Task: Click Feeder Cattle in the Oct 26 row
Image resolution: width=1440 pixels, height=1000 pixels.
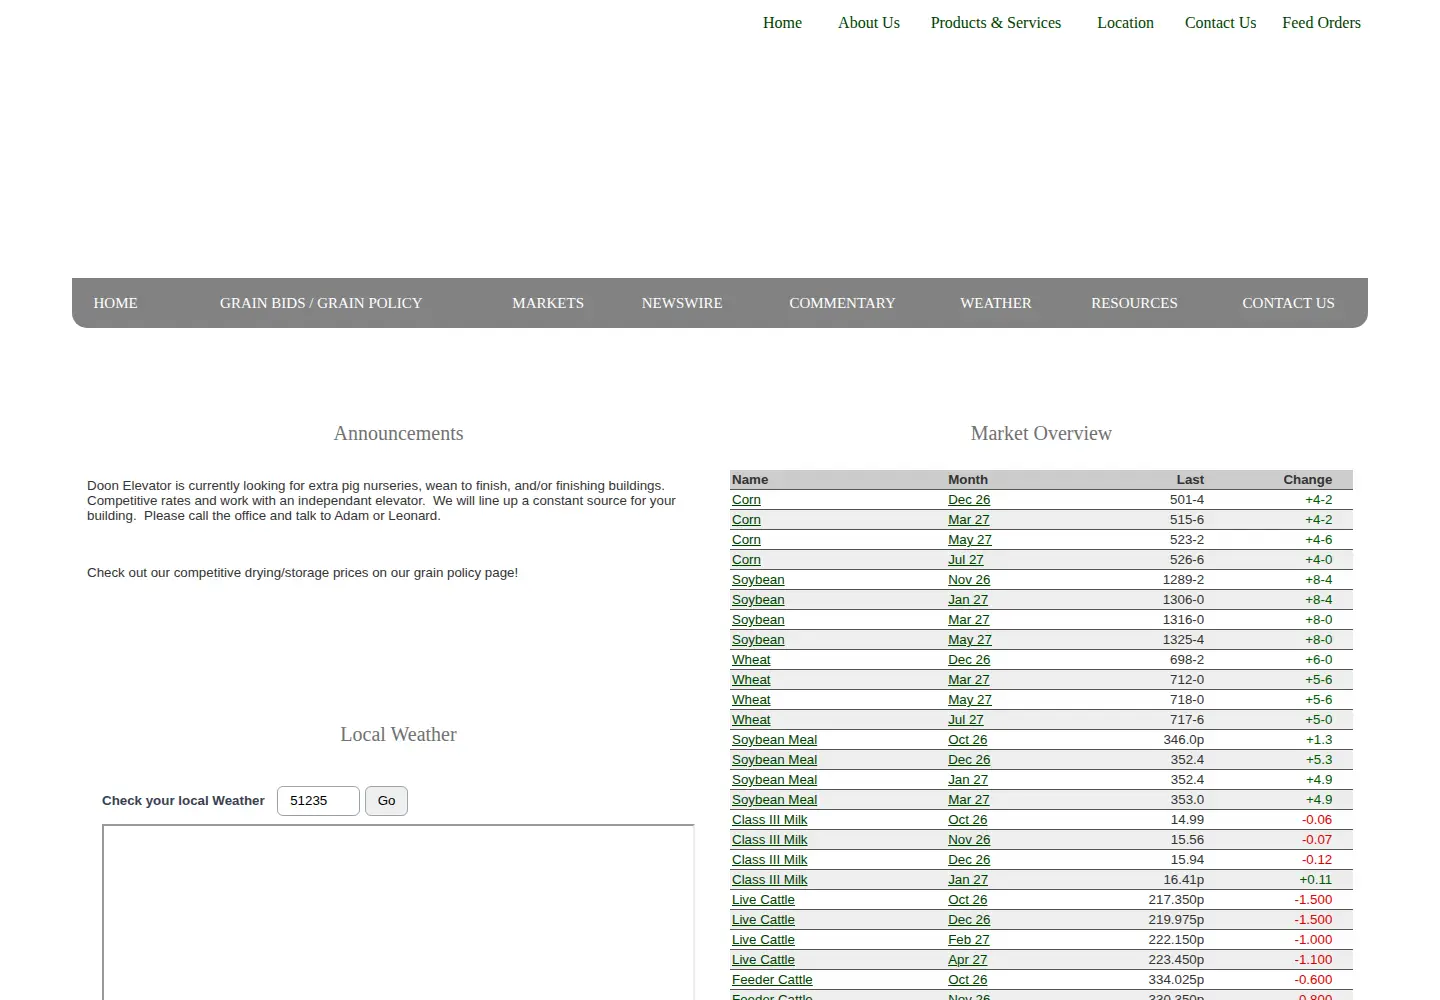Action: click(x=772, y=980)
